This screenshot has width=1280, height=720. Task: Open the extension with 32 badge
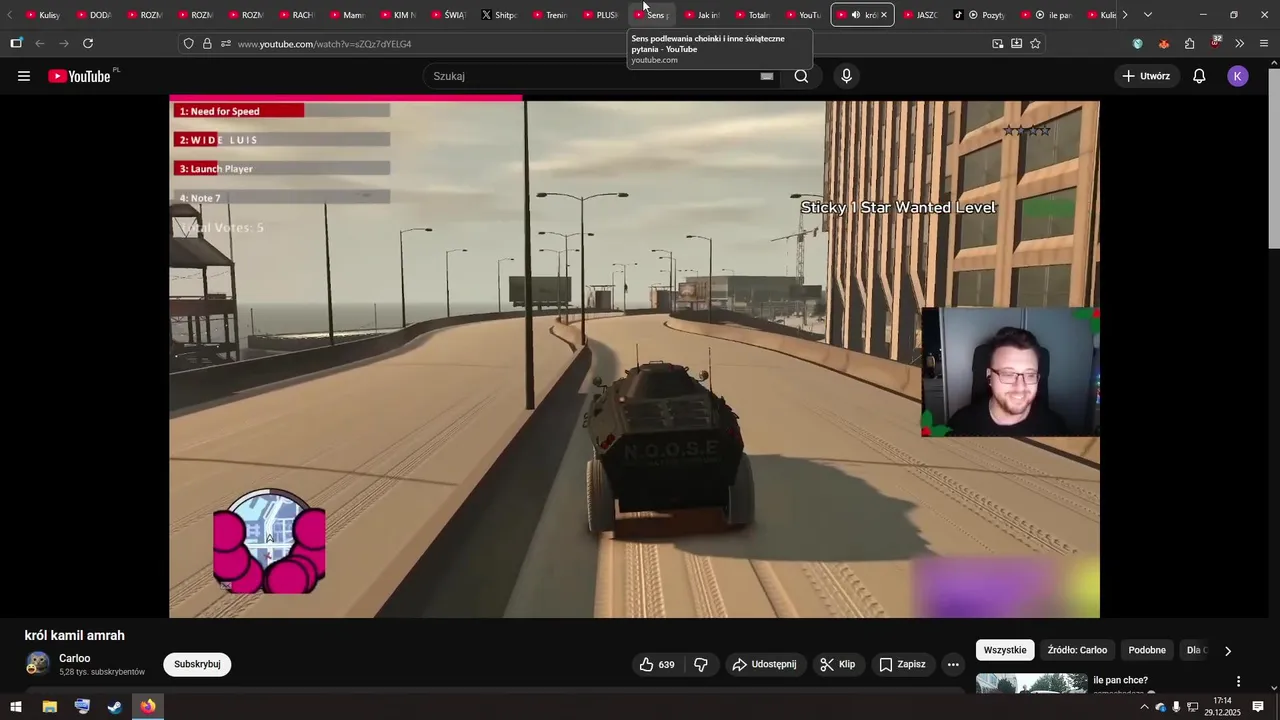[1215, 43]
